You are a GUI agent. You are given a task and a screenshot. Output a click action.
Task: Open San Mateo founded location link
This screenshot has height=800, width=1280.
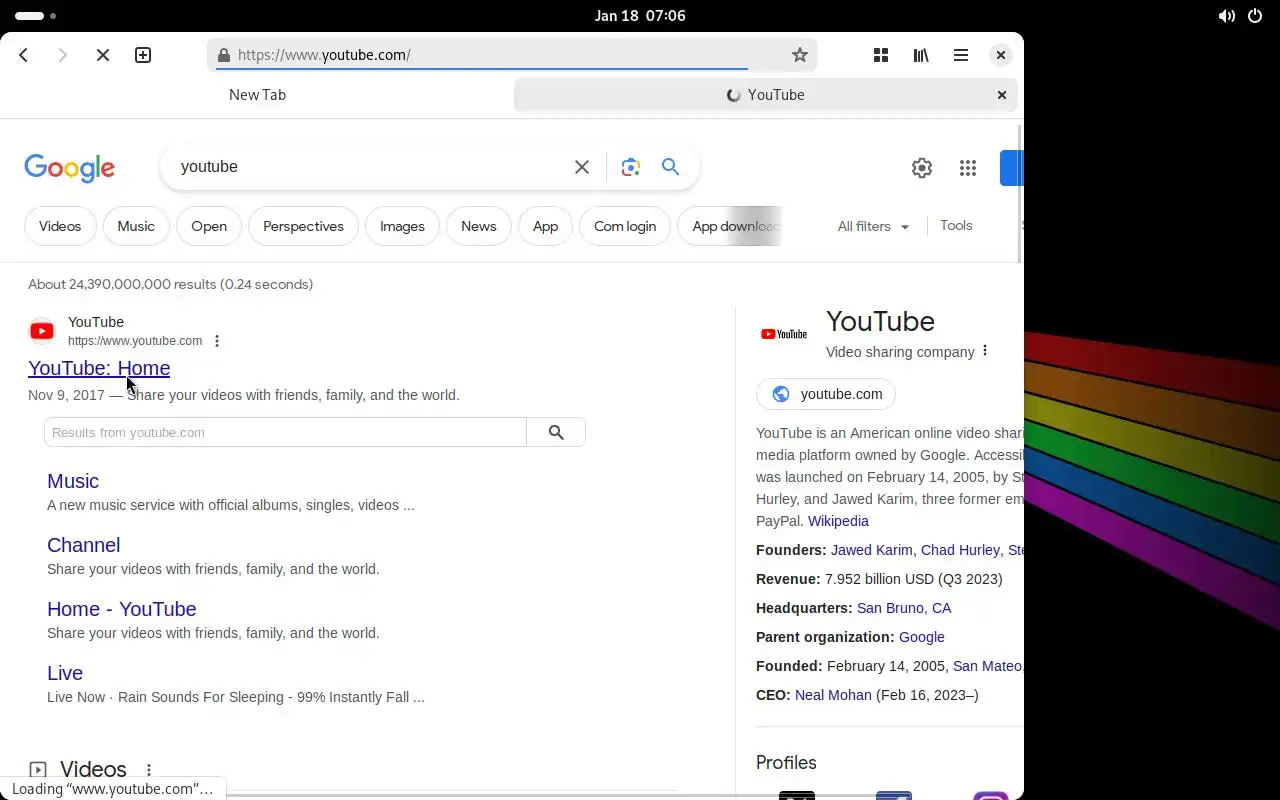click(988, 666)
